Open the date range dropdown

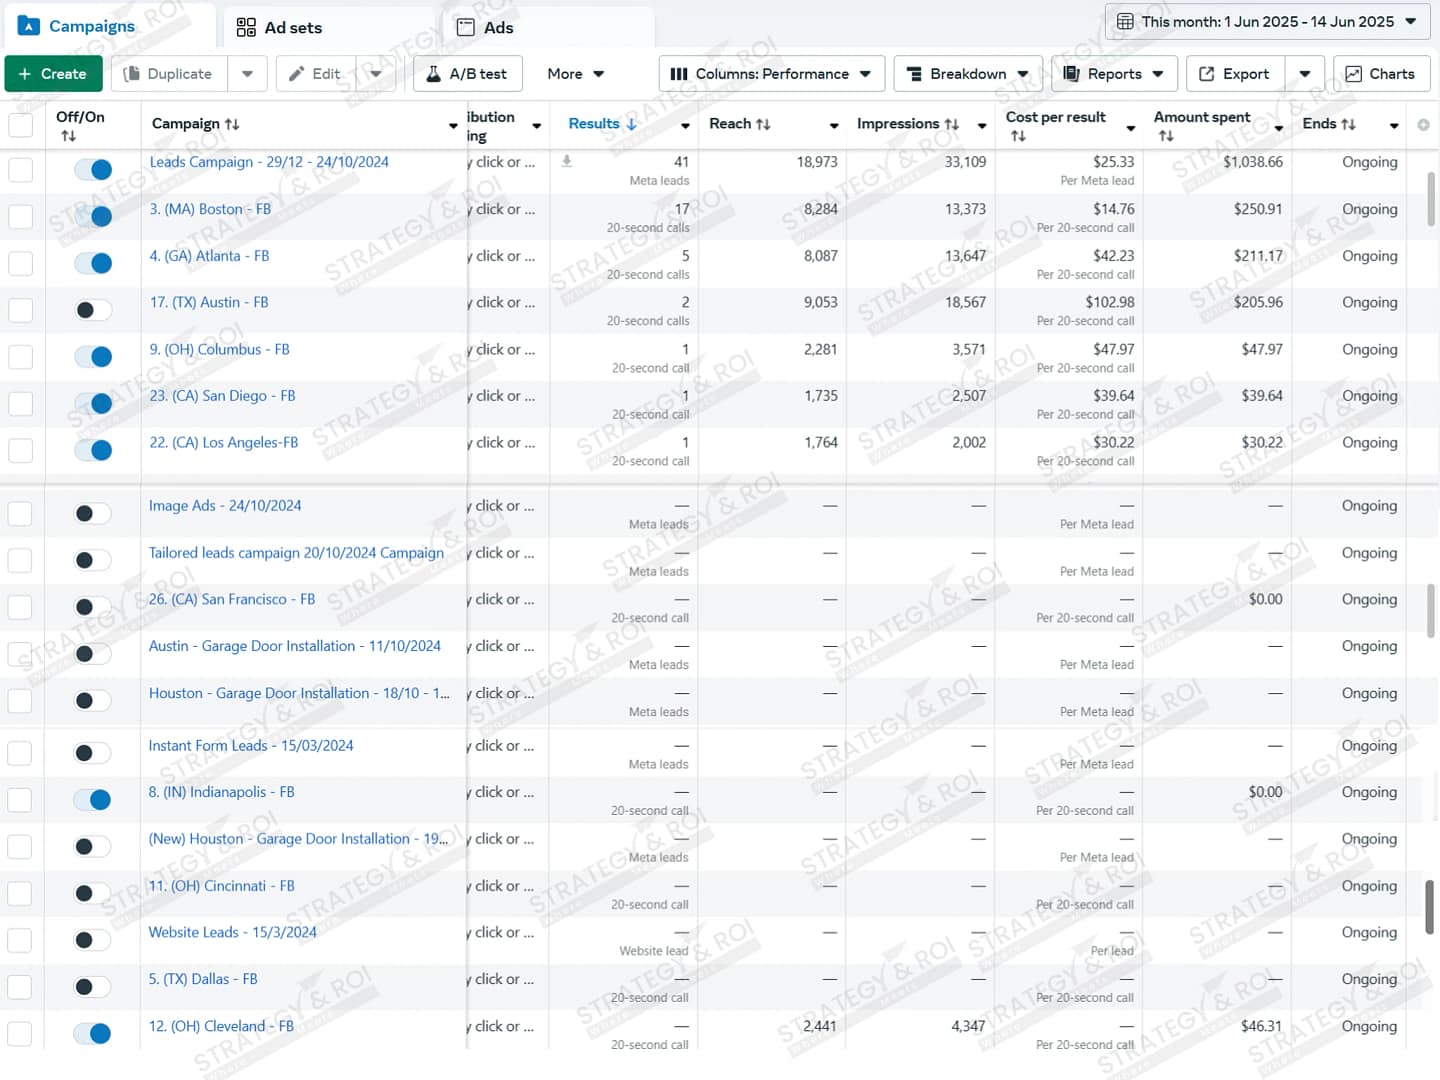pyautogui.click(x=1267, y=21)
